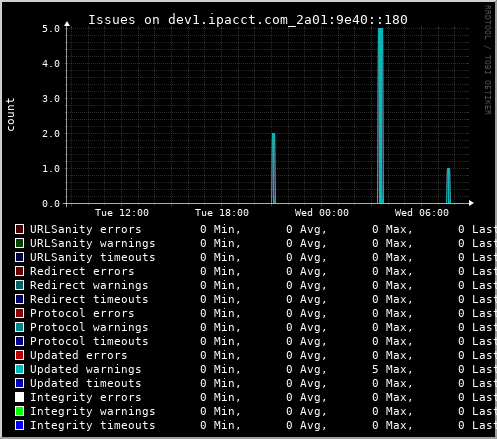
Task: Click the Integrity warnings bright green swatch
Action: click(x=19, y=411)
